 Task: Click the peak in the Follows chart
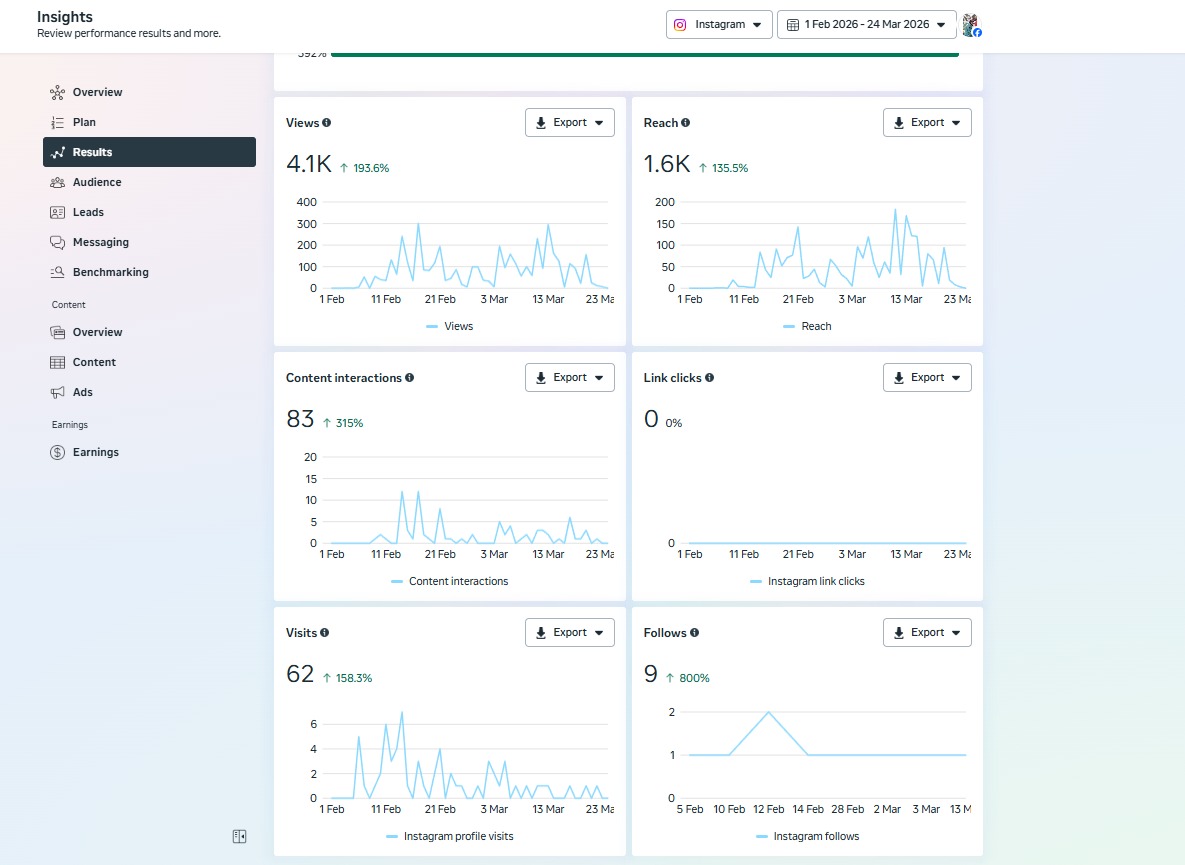tap(769, 712)
